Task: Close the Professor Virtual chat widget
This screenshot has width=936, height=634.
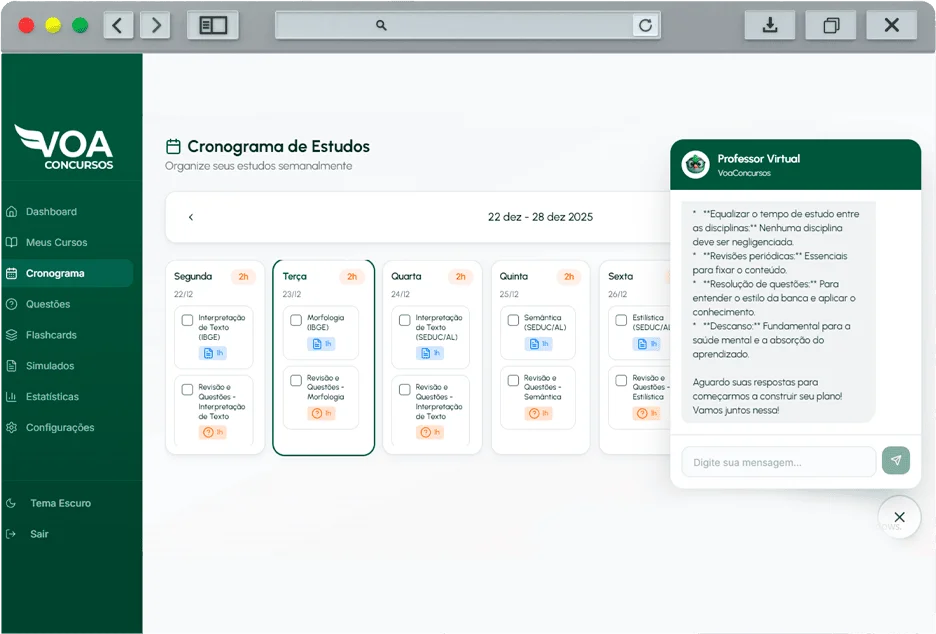Action: (899, 517)
